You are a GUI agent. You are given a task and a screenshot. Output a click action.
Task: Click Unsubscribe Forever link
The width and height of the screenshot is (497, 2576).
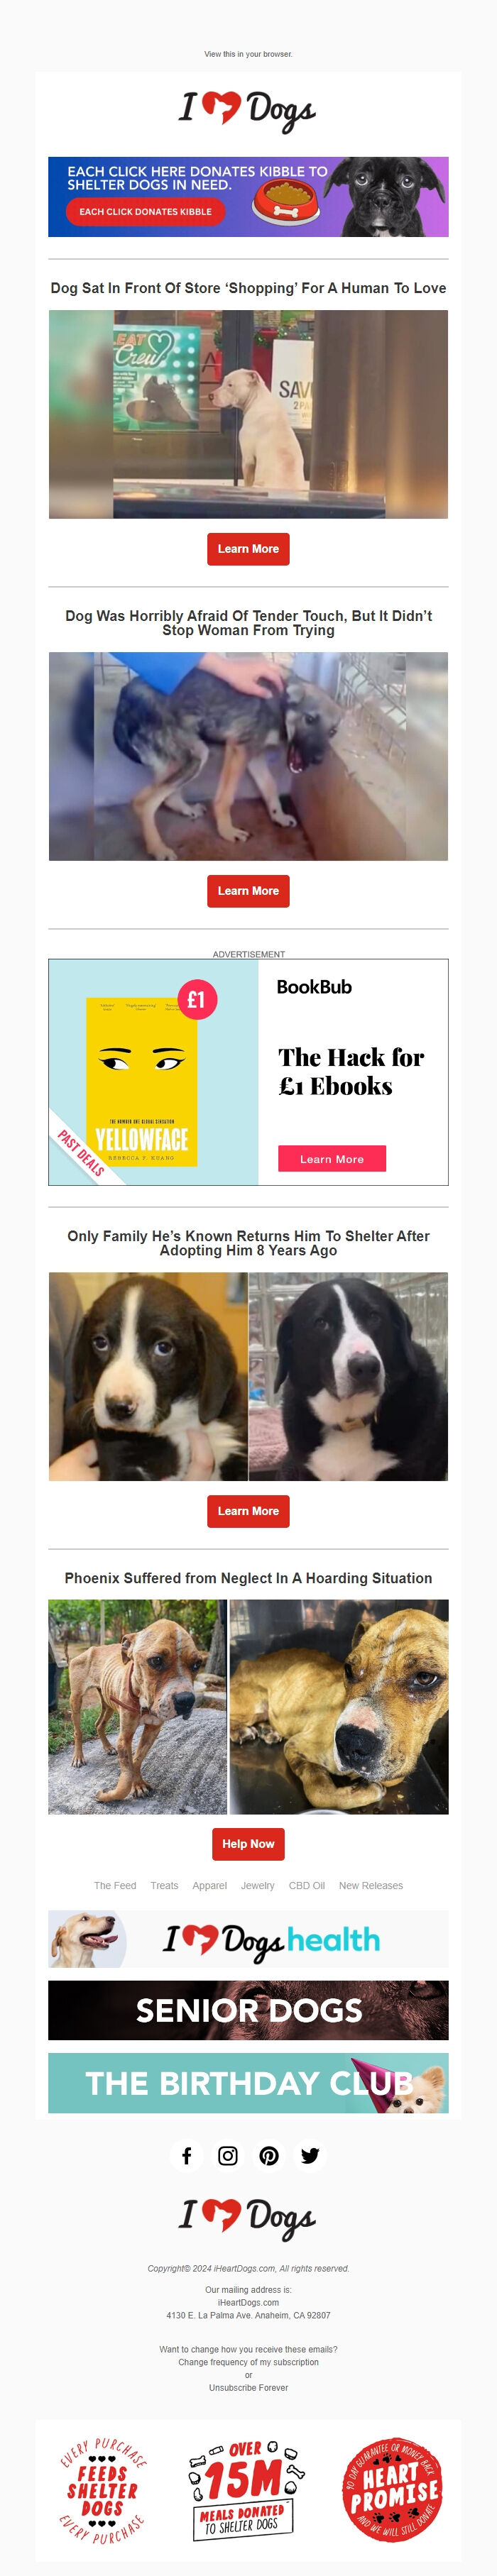coord(248,2387)
